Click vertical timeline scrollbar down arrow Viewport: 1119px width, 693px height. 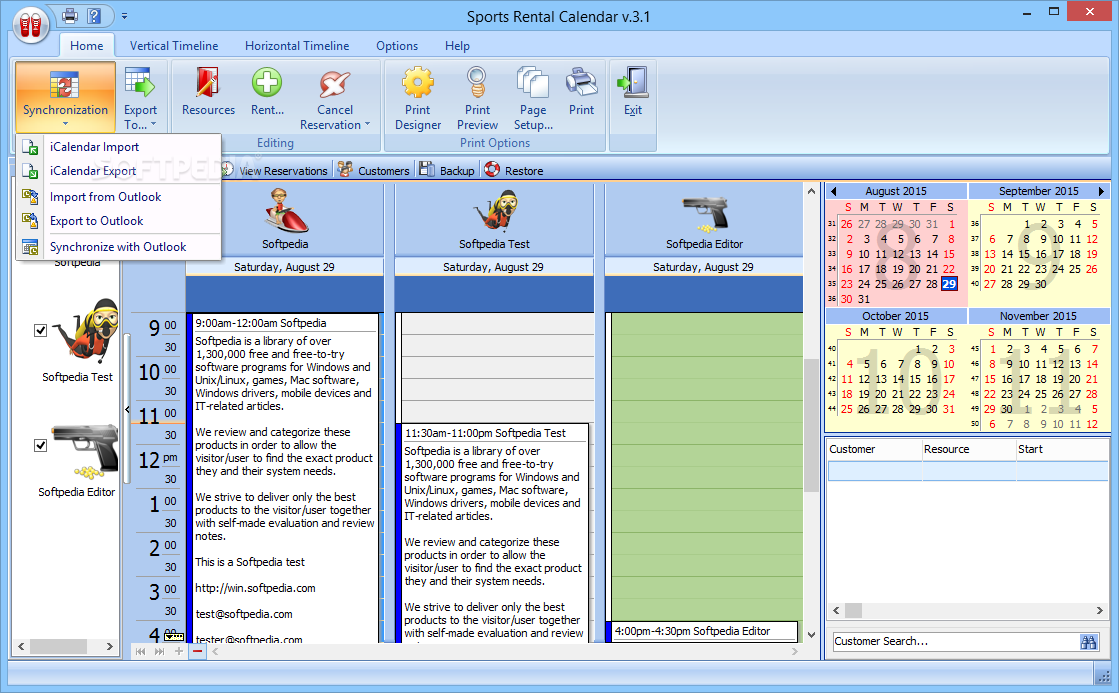click(811, 634)
